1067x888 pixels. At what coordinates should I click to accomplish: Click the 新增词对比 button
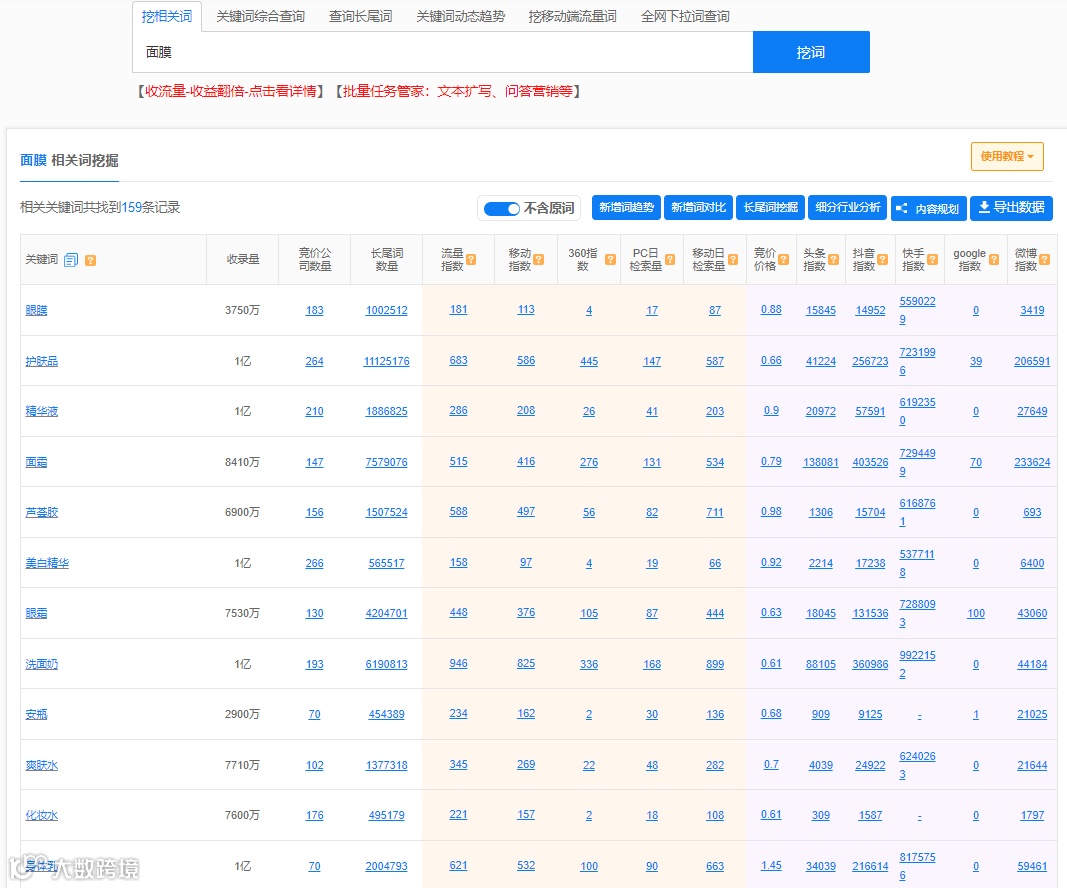coord(698,208)
